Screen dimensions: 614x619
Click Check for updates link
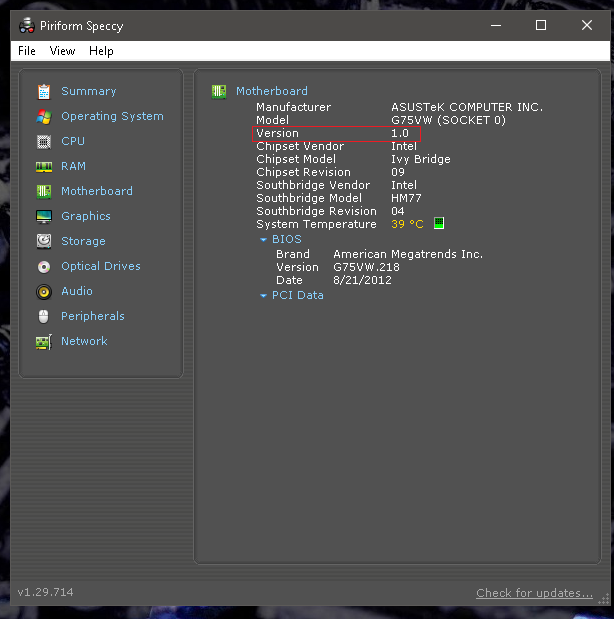pos(534,593)
